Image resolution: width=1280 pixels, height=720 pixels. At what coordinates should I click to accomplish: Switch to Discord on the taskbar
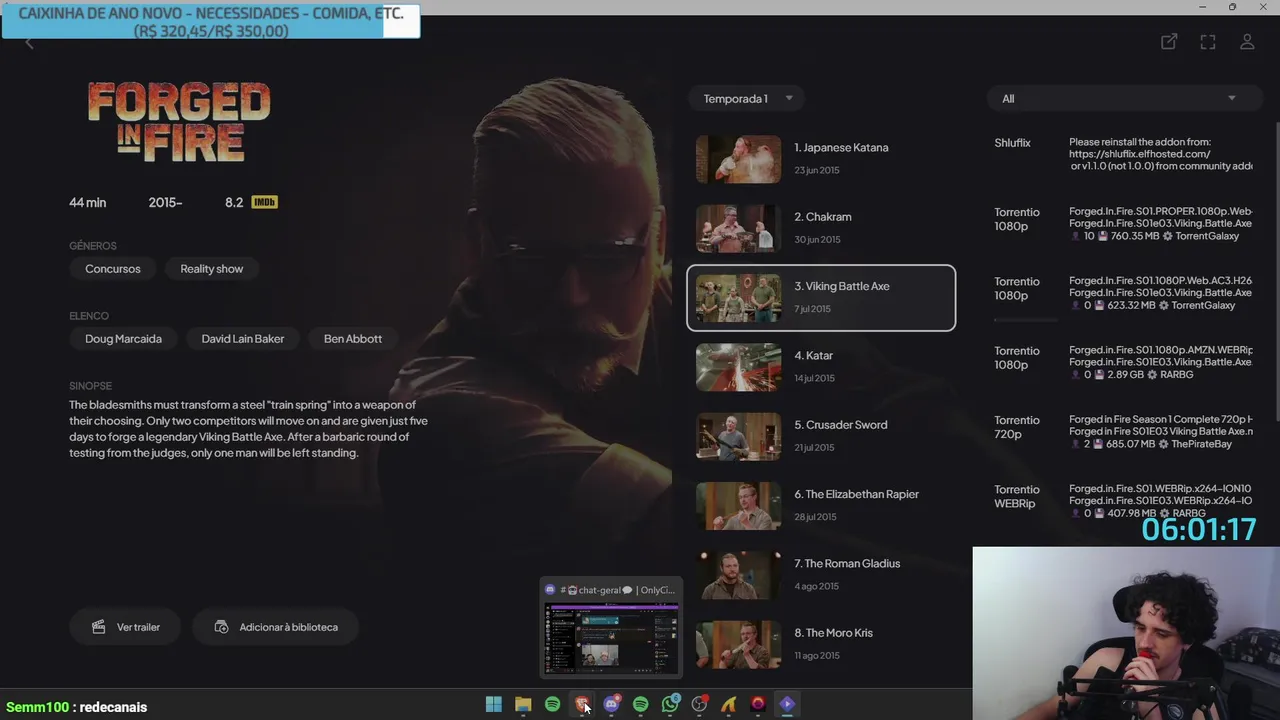(611, 704)
